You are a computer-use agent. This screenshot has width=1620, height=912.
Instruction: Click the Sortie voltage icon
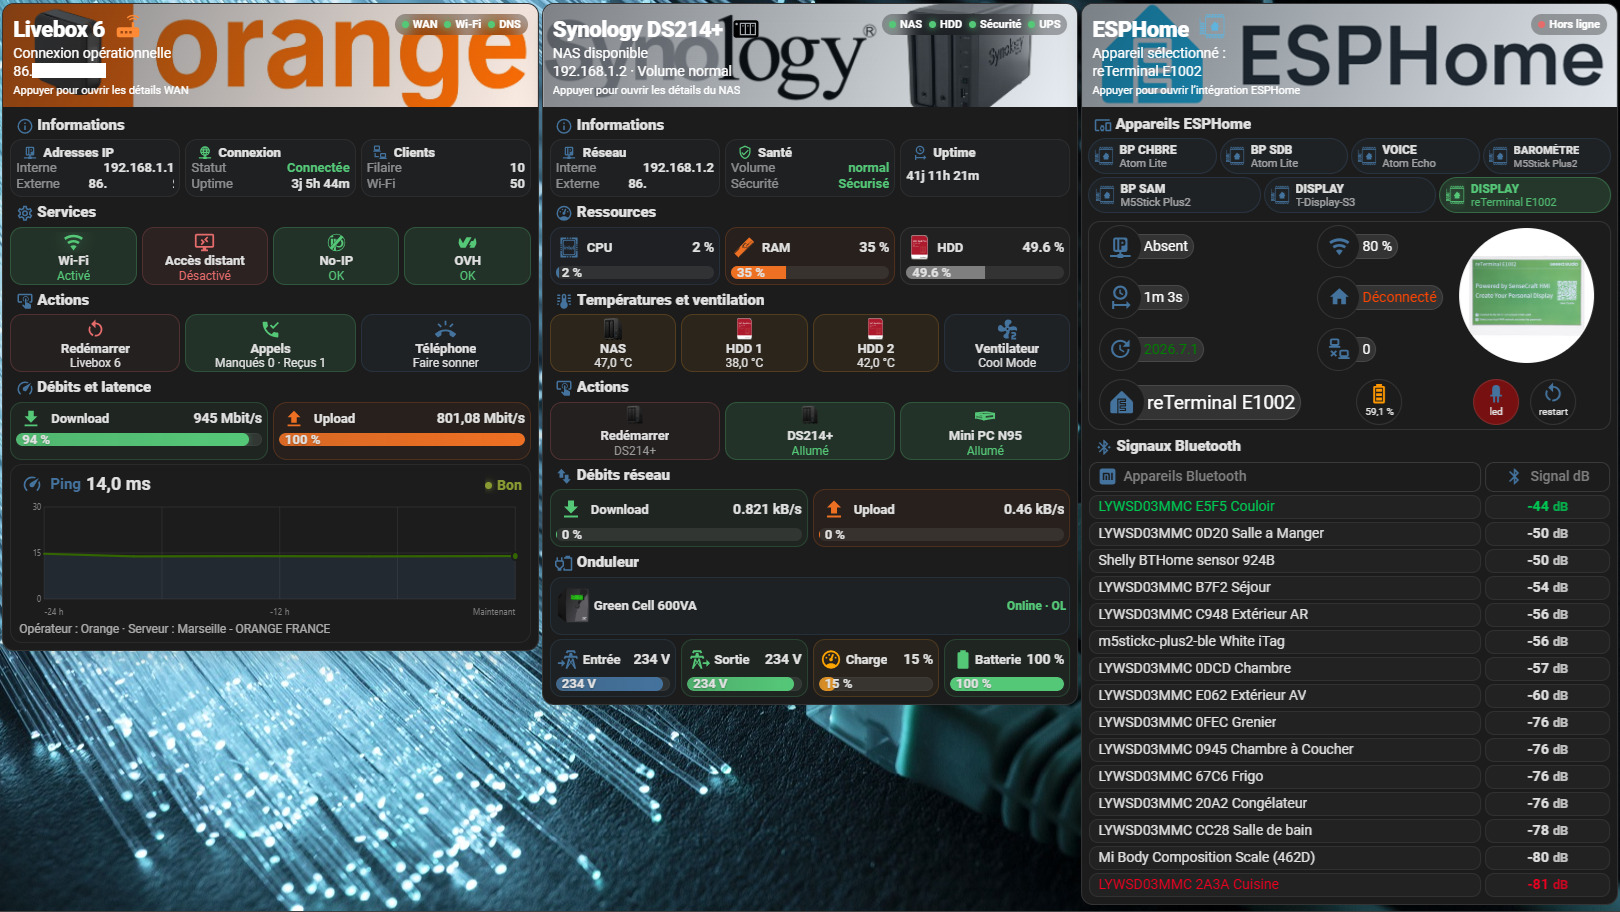tap(699, 659)
